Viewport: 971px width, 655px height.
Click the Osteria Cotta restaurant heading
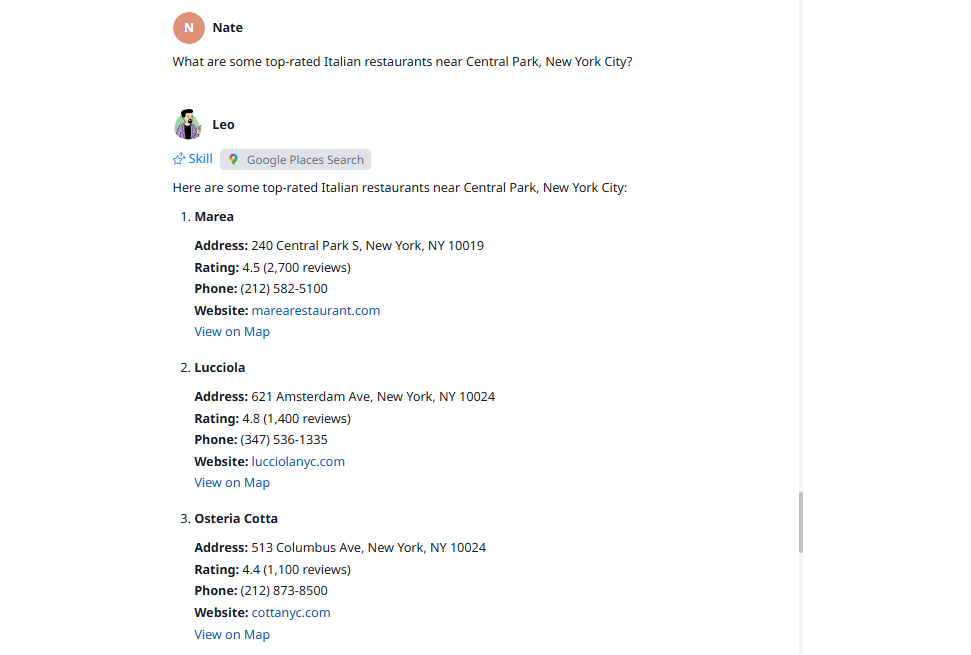236,519
